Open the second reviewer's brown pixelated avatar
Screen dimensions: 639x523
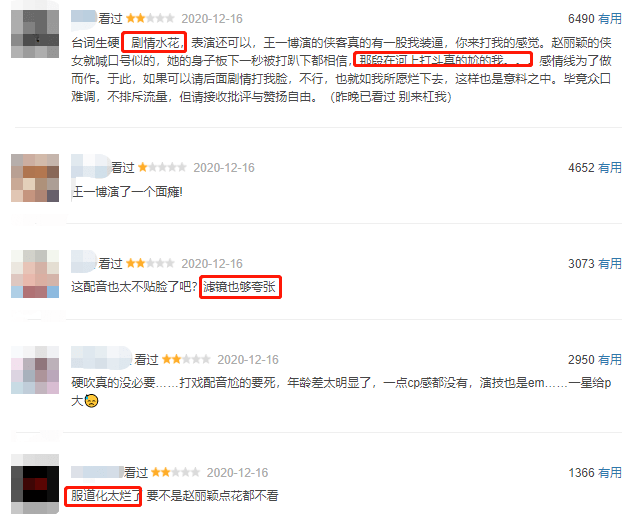coord(35,178)
